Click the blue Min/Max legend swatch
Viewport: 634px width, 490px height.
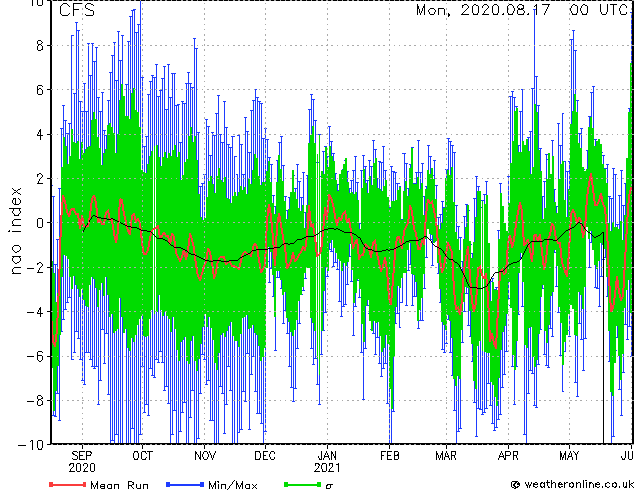click(x=185, y=484)
